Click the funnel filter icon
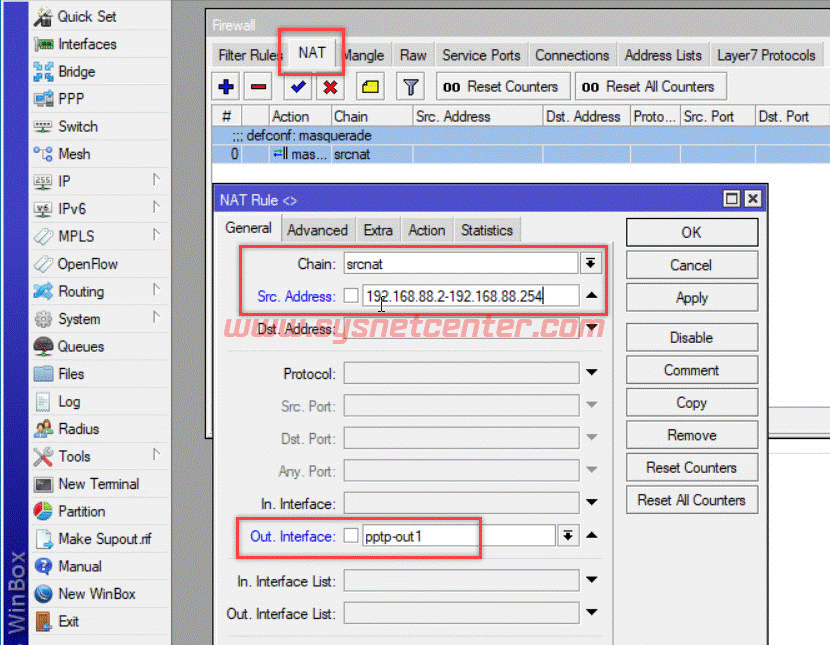 coord(410,87)
